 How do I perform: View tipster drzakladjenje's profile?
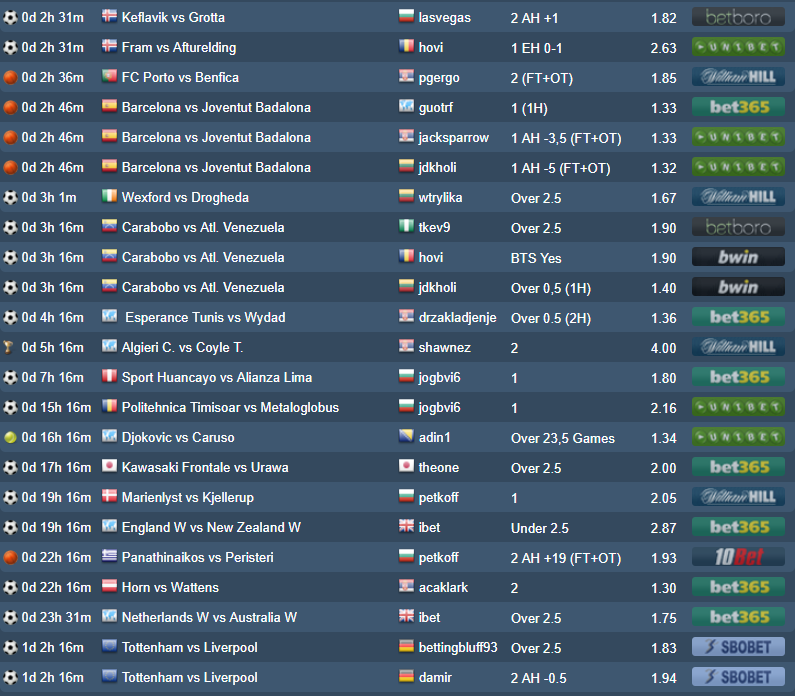pos(457,317)
